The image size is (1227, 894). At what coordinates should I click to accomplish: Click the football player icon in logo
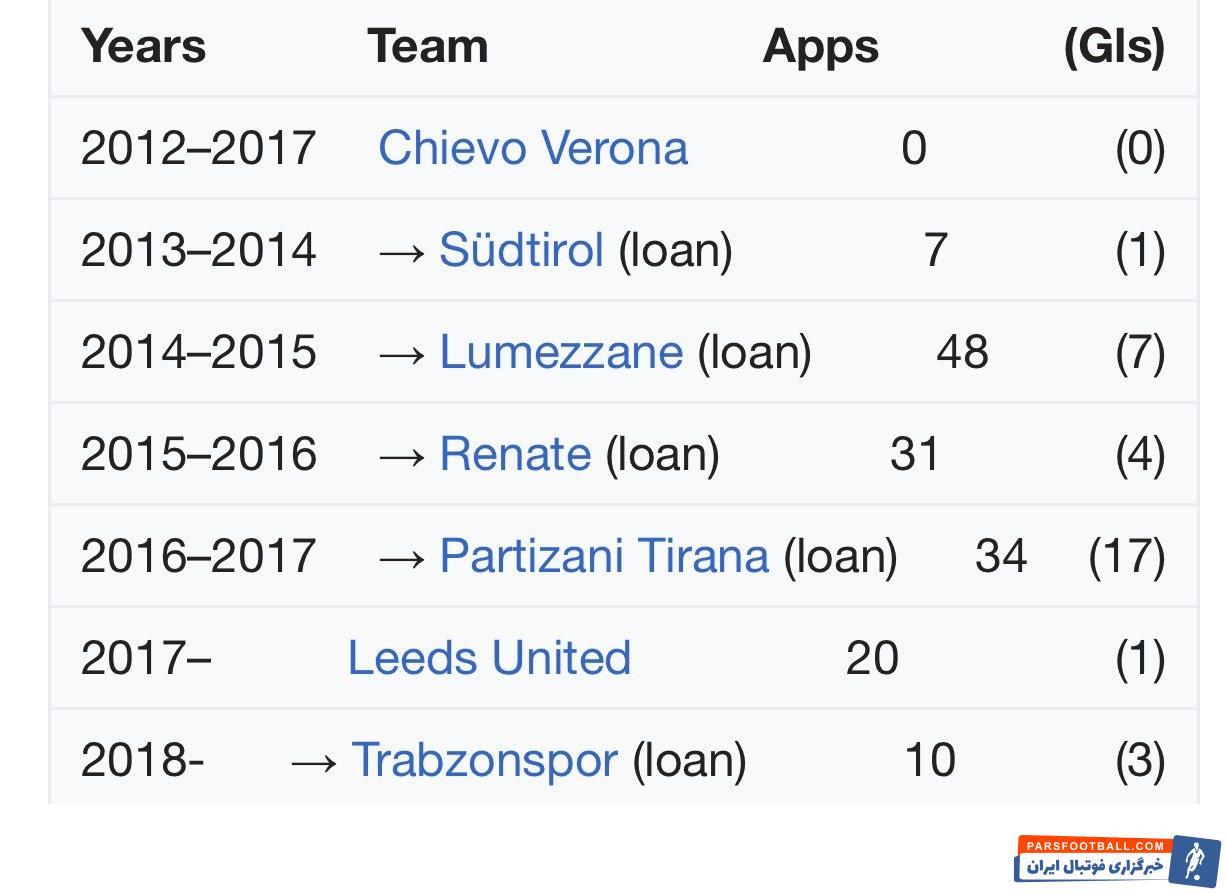click(1194, 859)
